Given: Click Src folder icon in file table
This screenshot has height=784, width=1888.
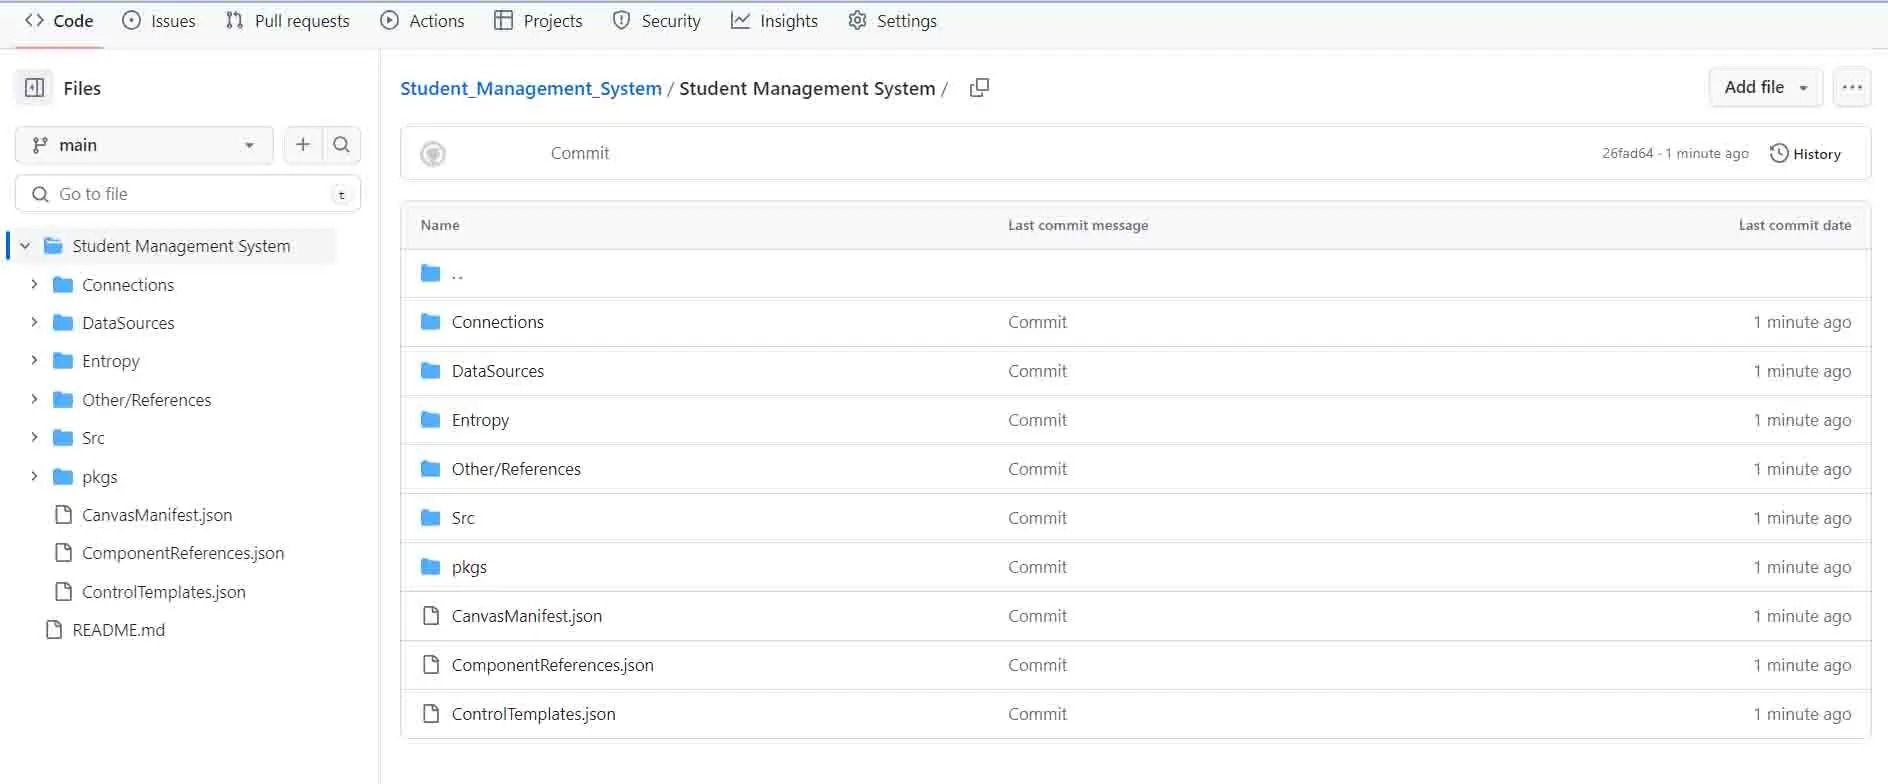Looking at the screenshot, I should [431, 518].
